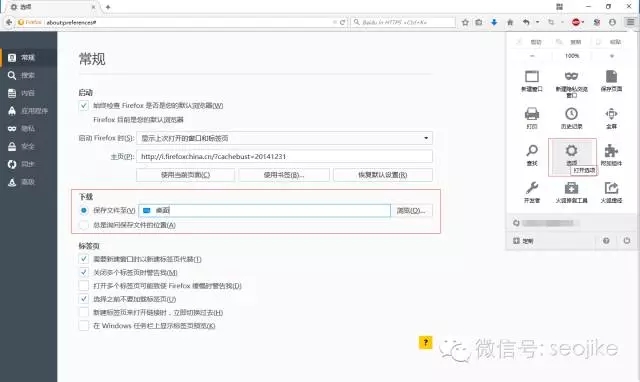Open a new tab with the plus button
The width and height of the screenshot is (640, 382).
pos(108,7)
